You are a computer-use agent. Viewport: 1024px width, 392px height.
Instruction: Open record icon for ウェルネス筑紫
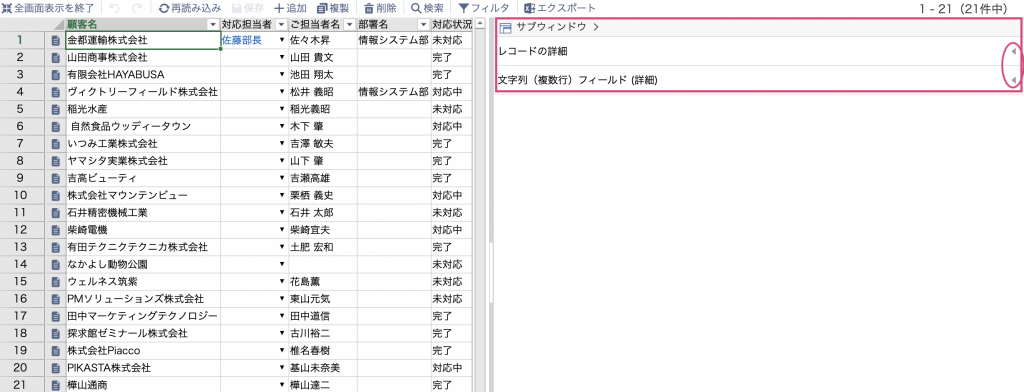(x=56, y=282)
